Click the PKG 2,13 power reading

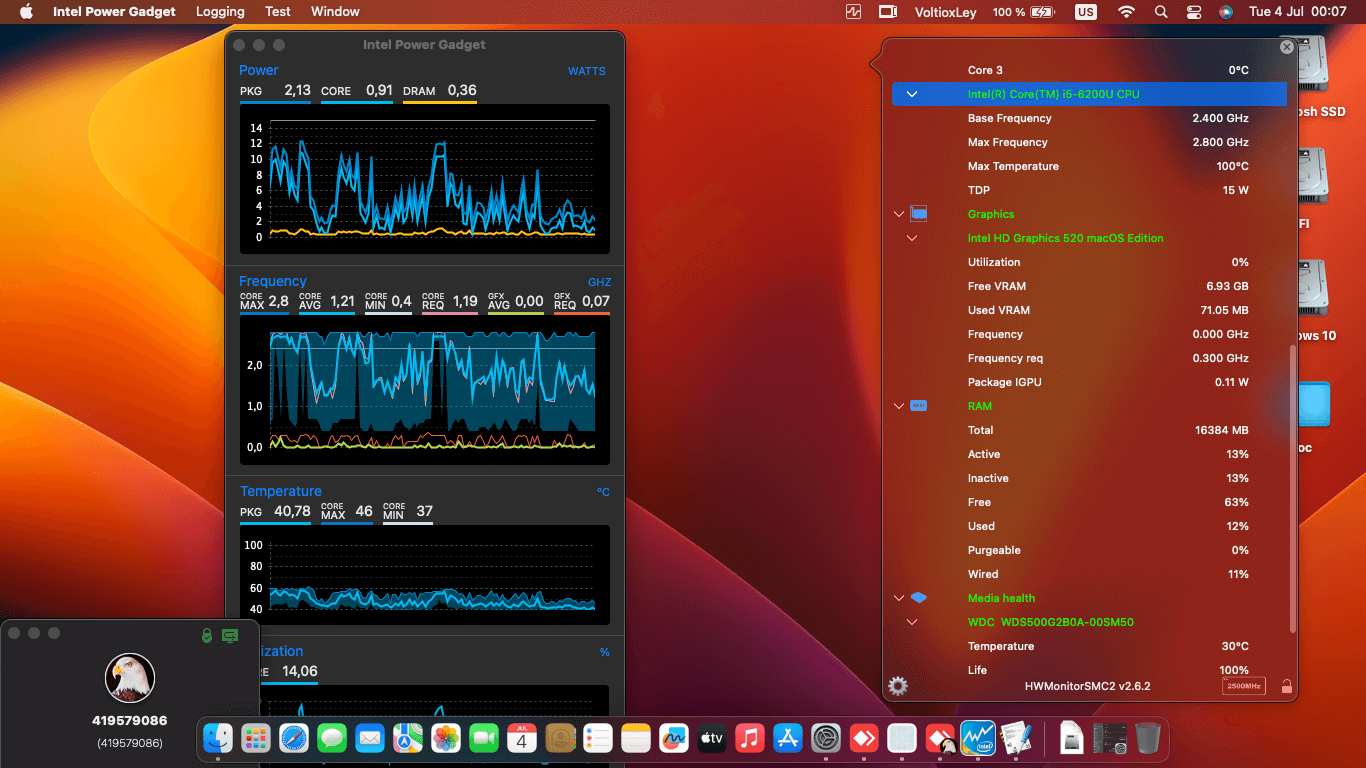coord(275,91)
